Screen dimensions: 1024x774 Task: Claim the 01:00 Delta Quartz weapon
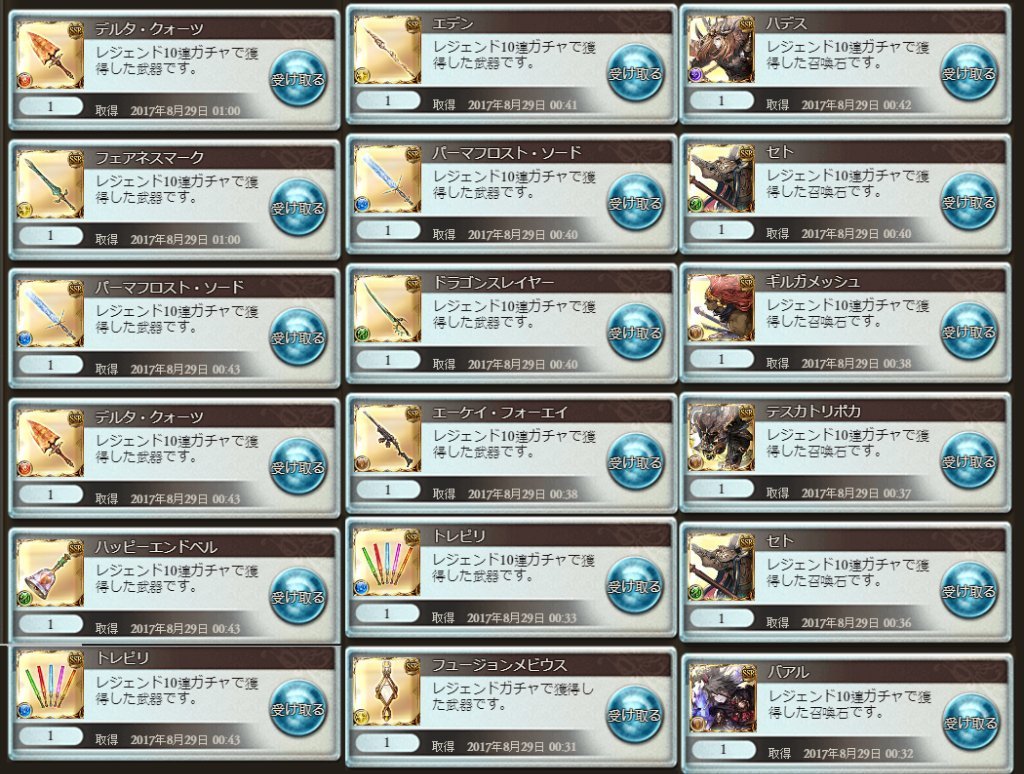point(298,79)
